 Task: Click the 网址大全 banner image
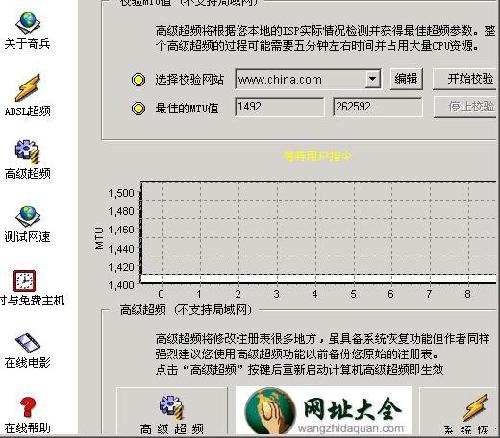pyautogui.click(x=324, y=412)
